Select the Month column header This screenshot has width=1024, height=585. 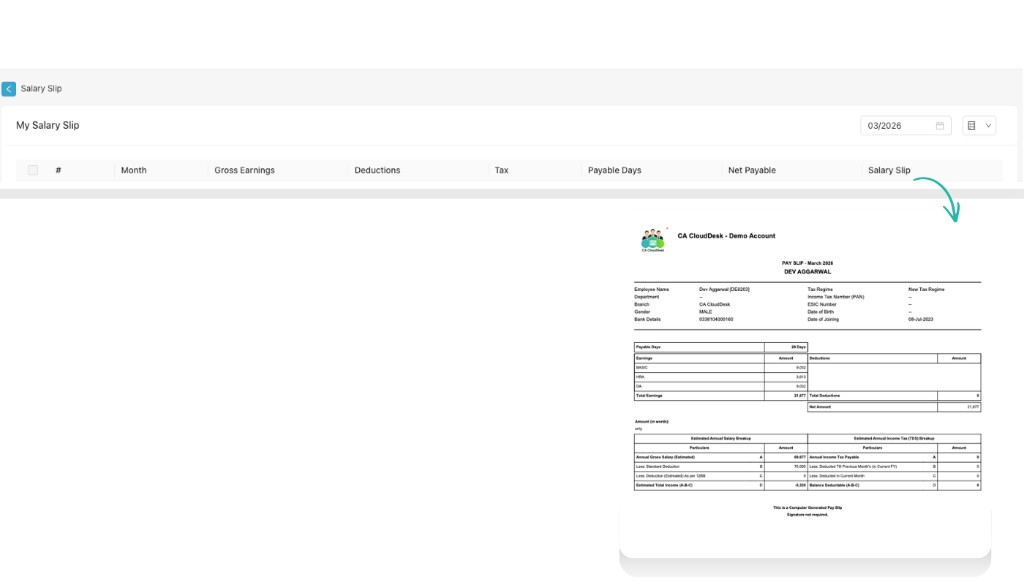pyautogui.click(x=134, y=170)
